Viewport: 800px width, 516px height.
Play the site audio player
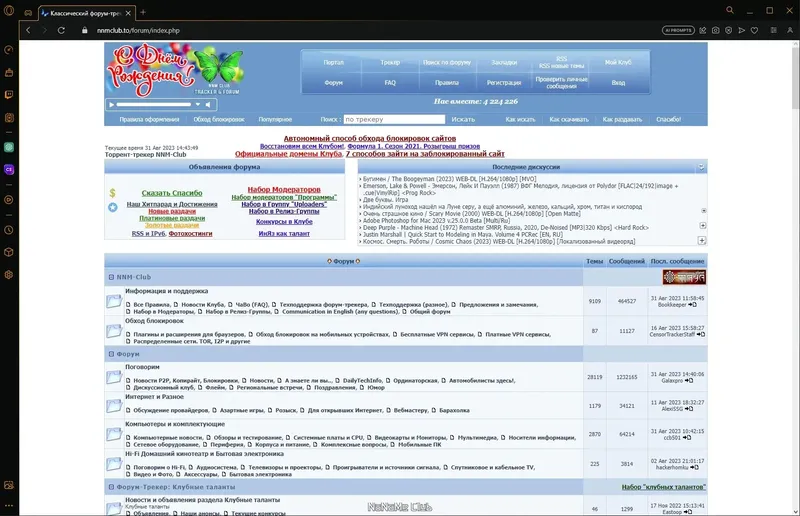tap(111, 105)
